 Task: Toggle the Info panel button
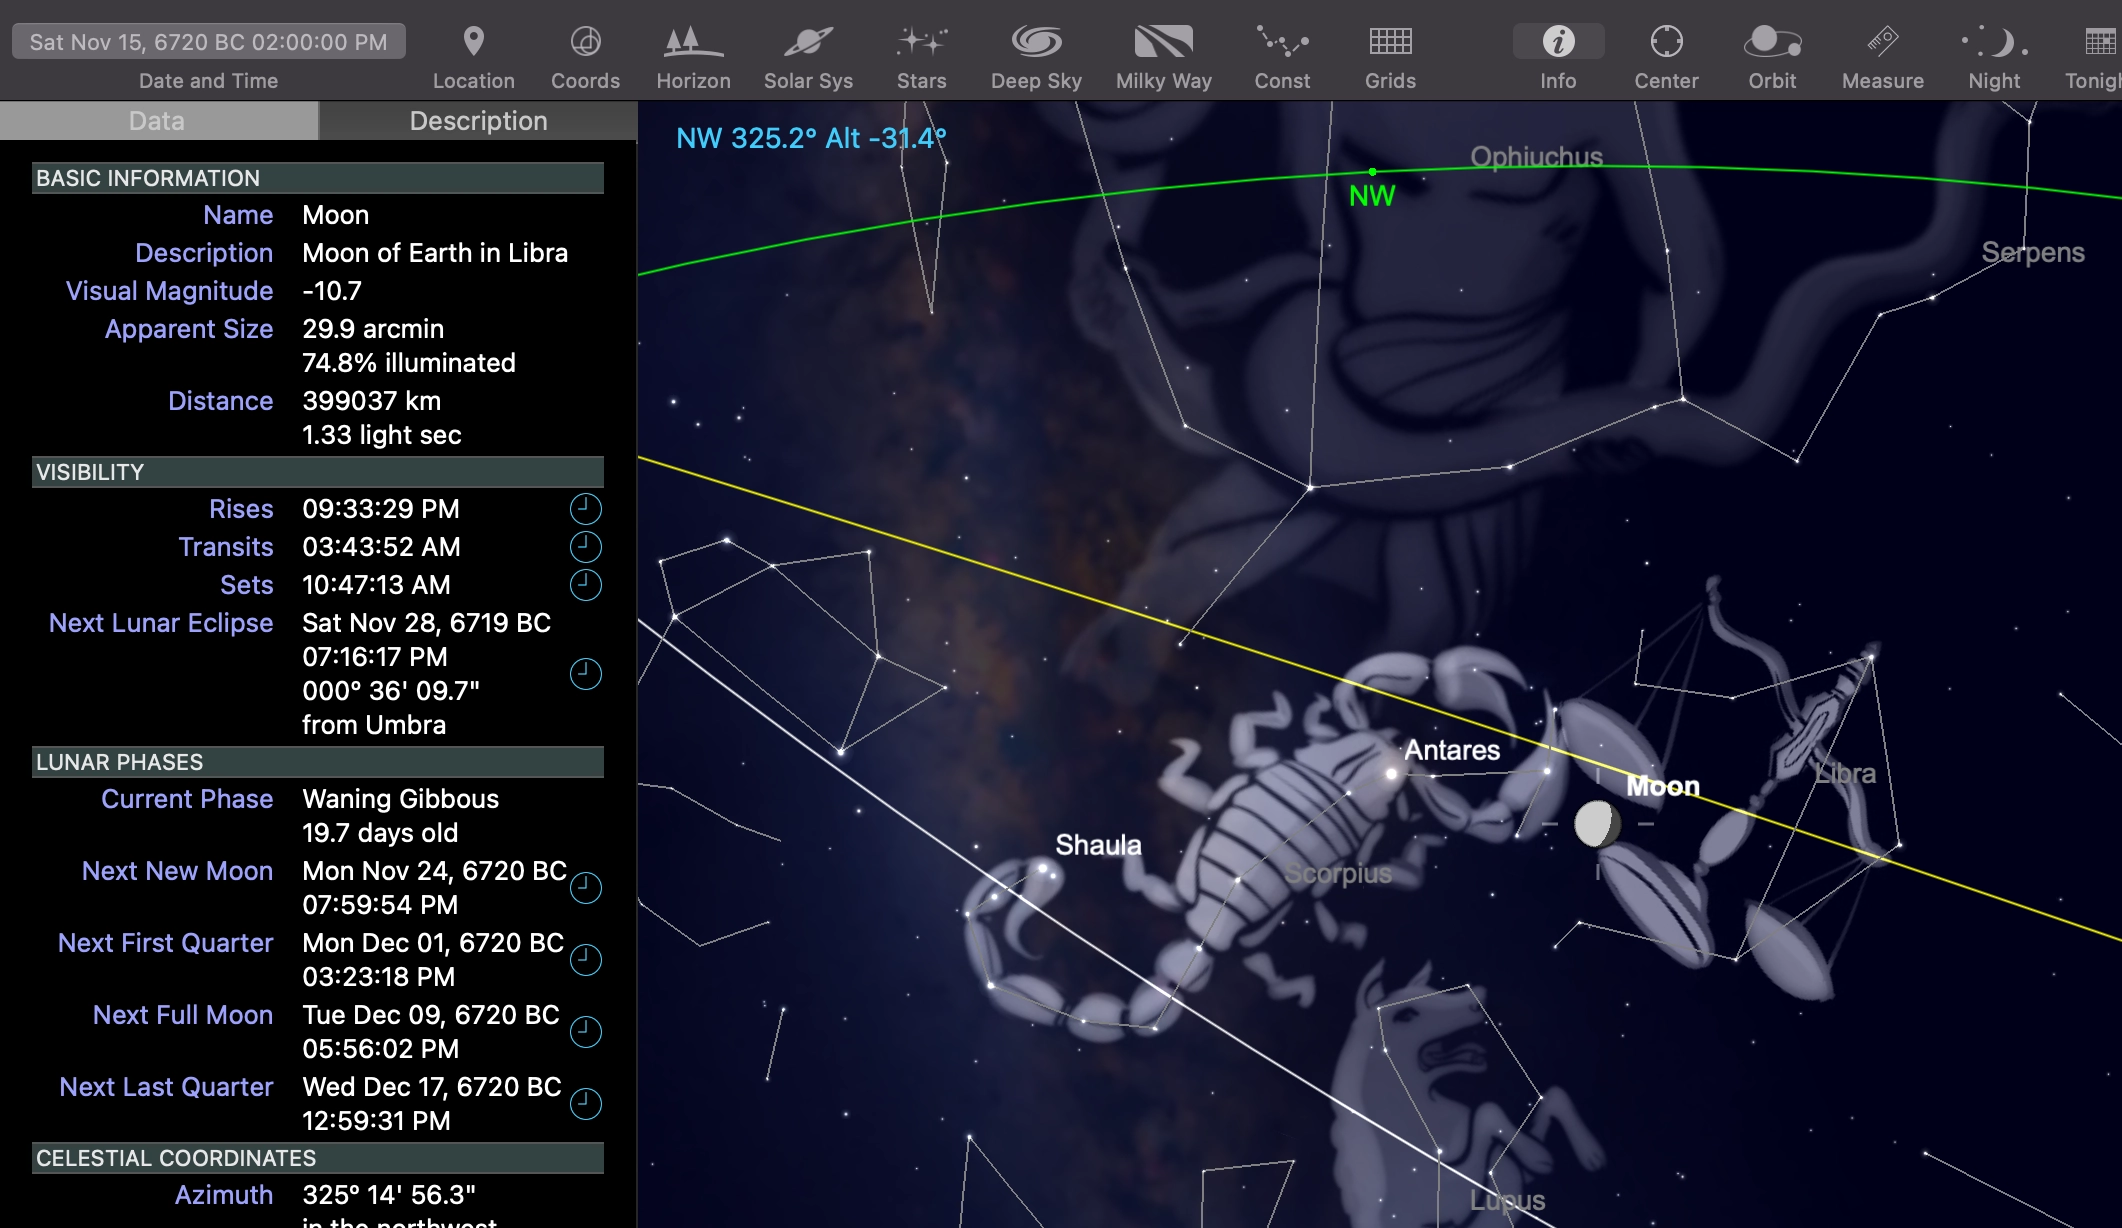(x=1558, y=42)
